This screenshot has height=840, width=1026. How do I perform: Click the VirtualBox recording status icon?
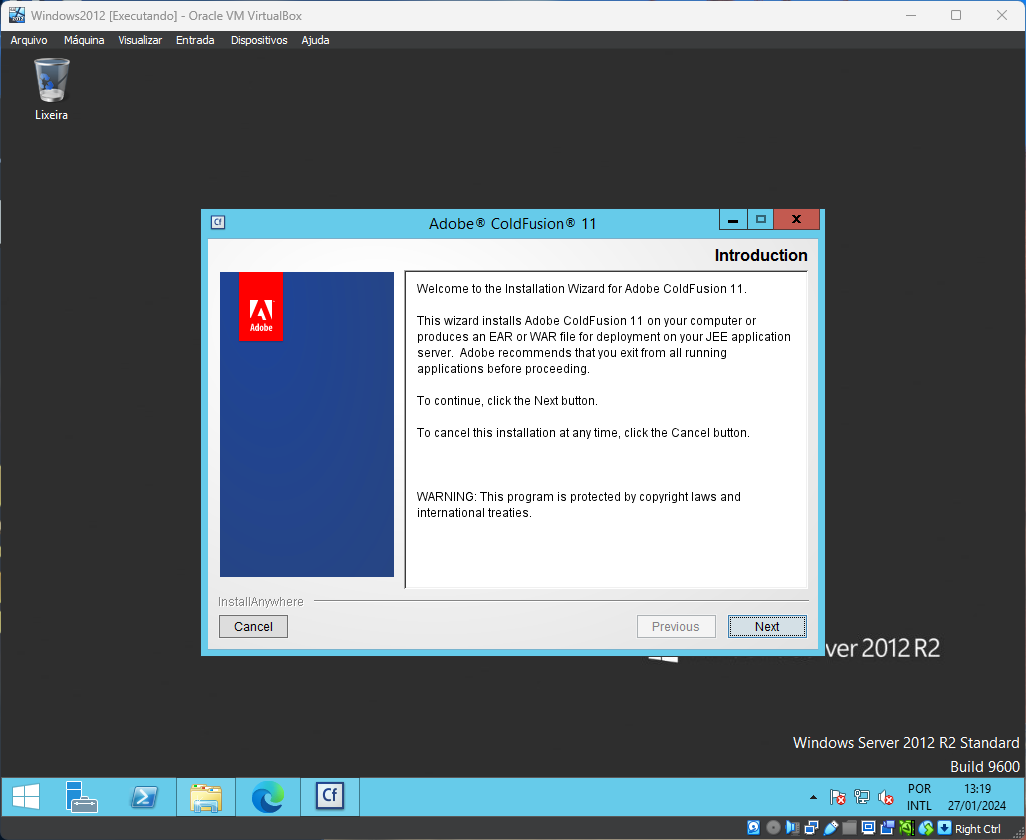[887, 828]
